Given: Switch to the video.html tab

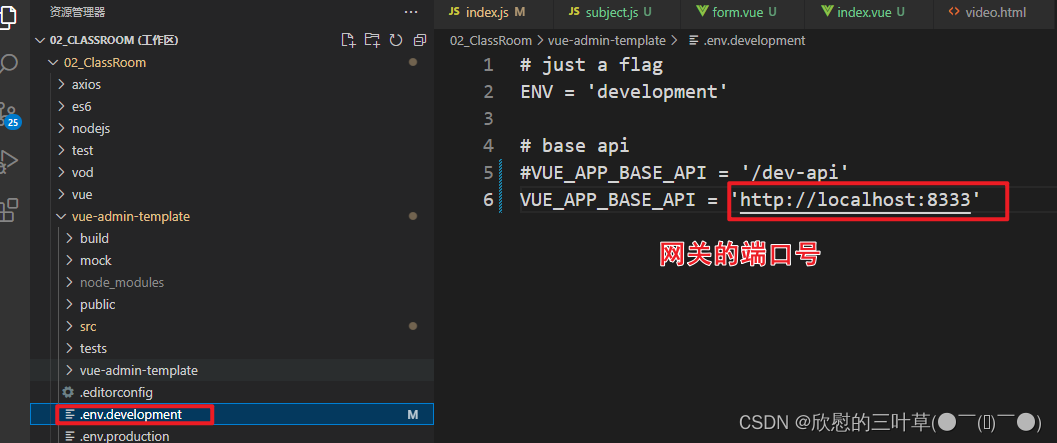Looking at the screenshot, I should (x=996, y=13).
